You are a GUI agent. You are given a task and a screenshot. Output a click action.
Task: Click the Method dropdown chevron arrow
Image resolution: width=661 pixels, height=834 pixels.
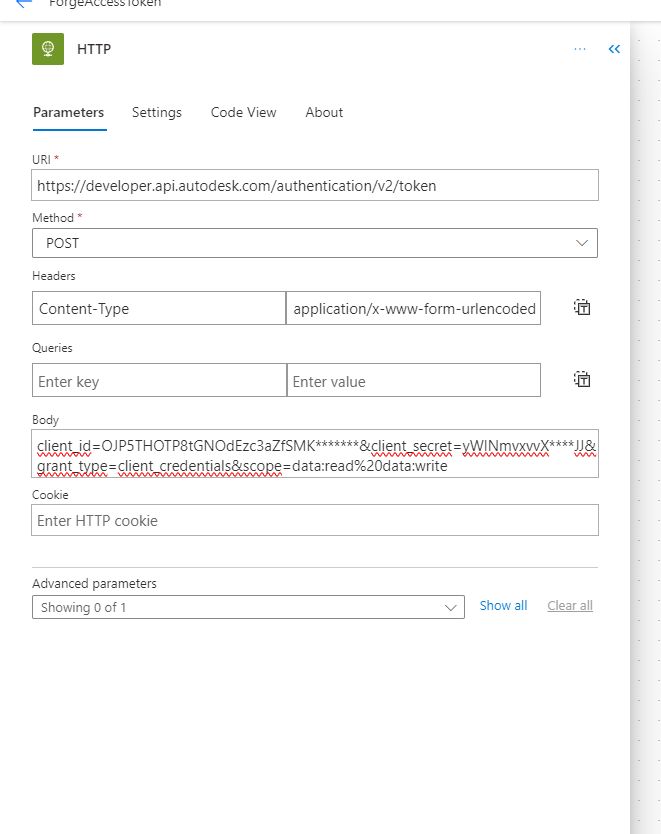pos(582,243)
